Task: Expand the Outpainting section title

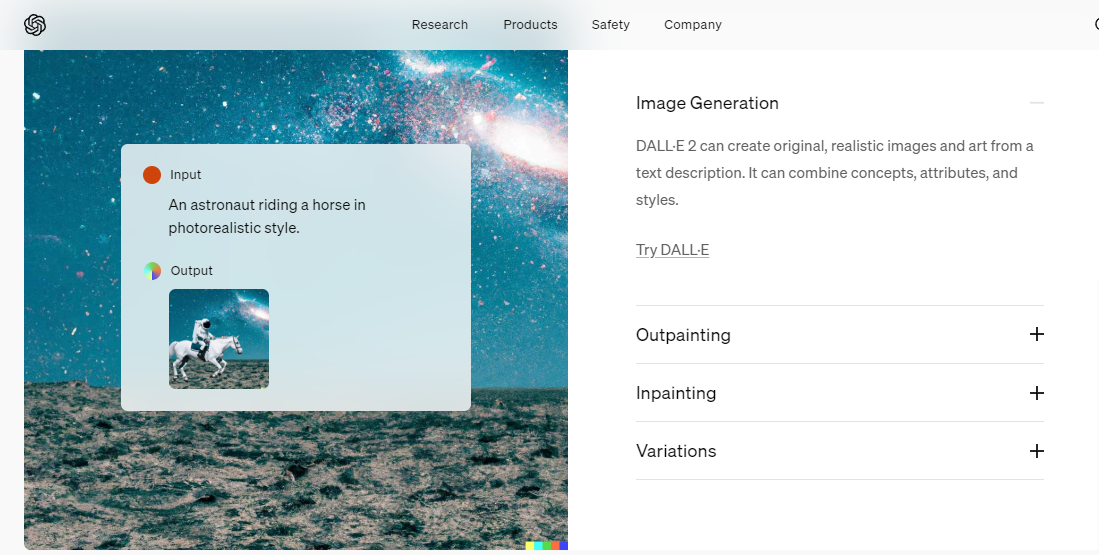Action: [683, 335]
